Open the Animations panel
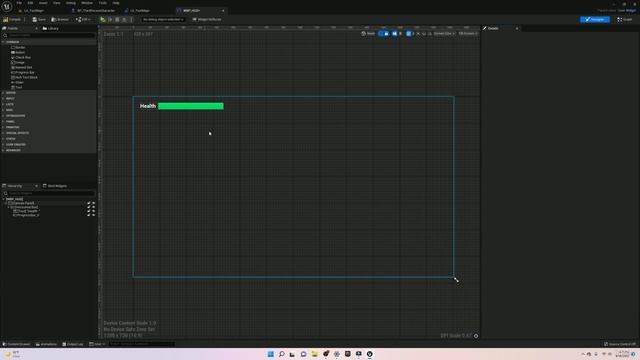This screenshot has height=360, width=640. point(46,344)
